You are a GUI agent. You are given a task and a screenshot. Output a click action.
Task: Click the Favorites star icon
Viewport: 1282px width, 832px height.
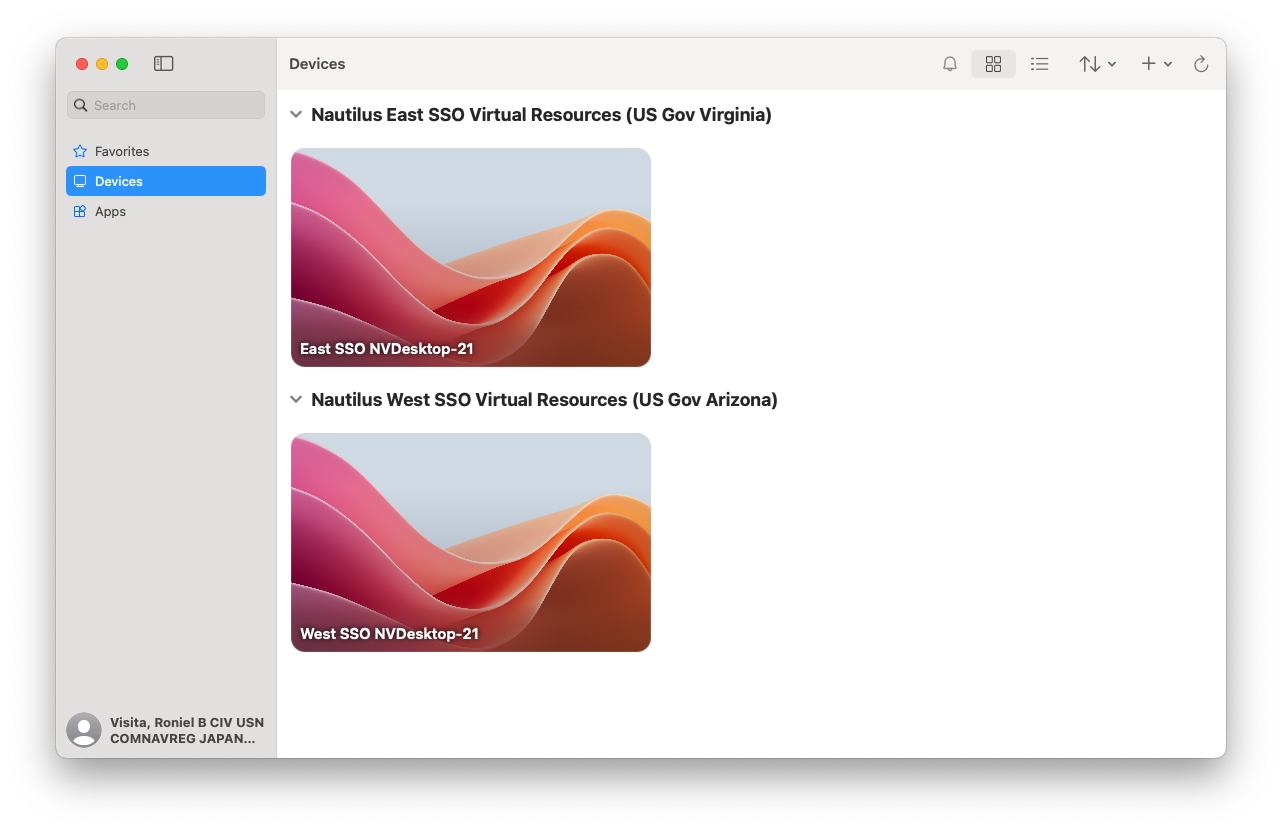coord(80,151)
